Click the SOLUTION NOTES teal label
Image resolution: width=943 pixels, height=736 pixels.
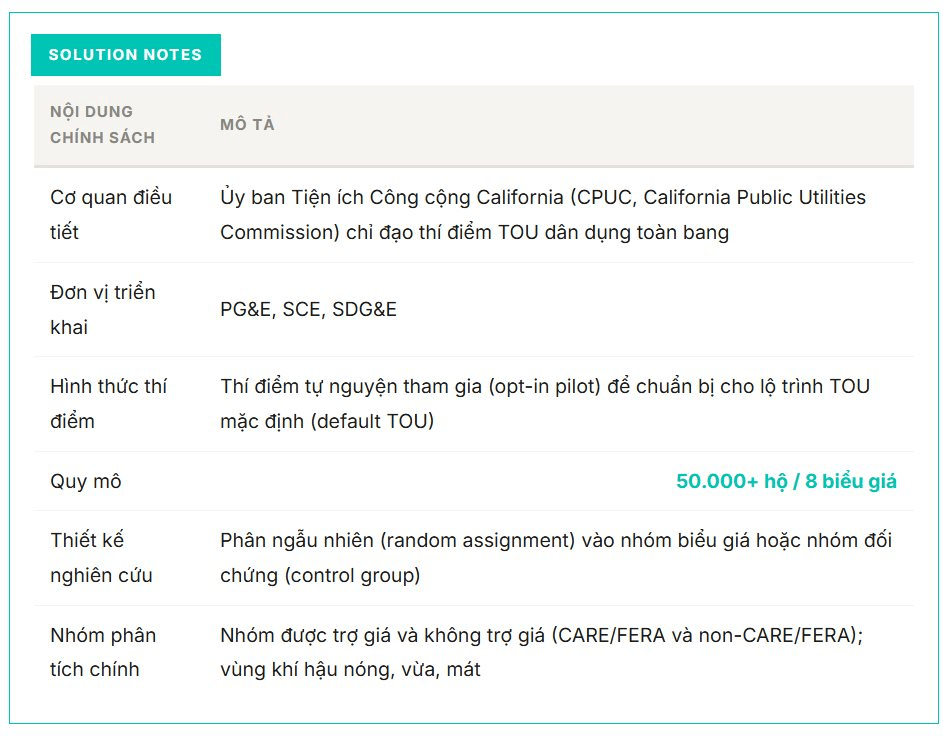[x=126, y=55]
